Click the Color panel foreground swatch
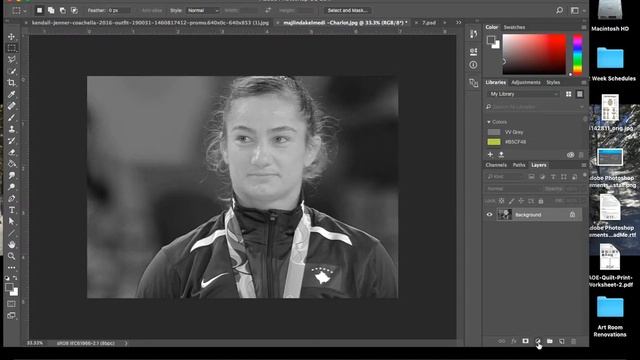 click(x=491, y=40)
